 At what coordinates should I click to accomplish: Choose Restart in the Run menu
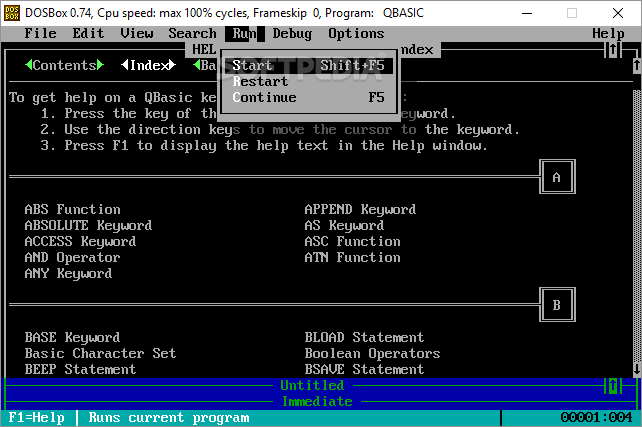coord(308,81)
